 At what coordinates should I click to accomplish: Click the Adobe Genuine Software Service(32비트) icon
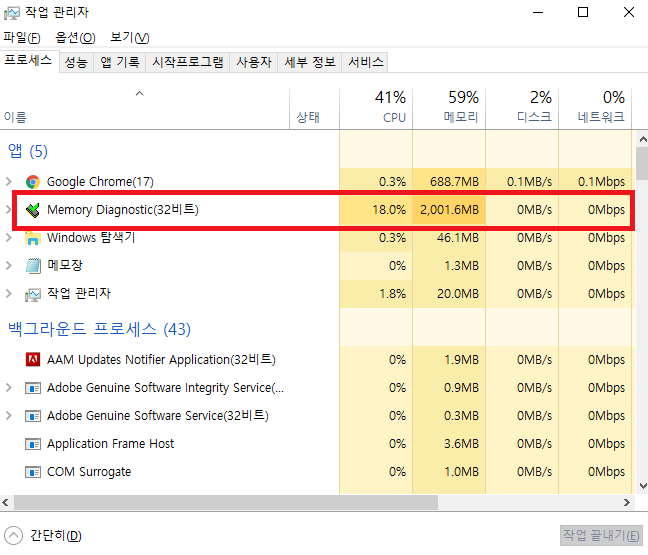[x=33, y=416]
